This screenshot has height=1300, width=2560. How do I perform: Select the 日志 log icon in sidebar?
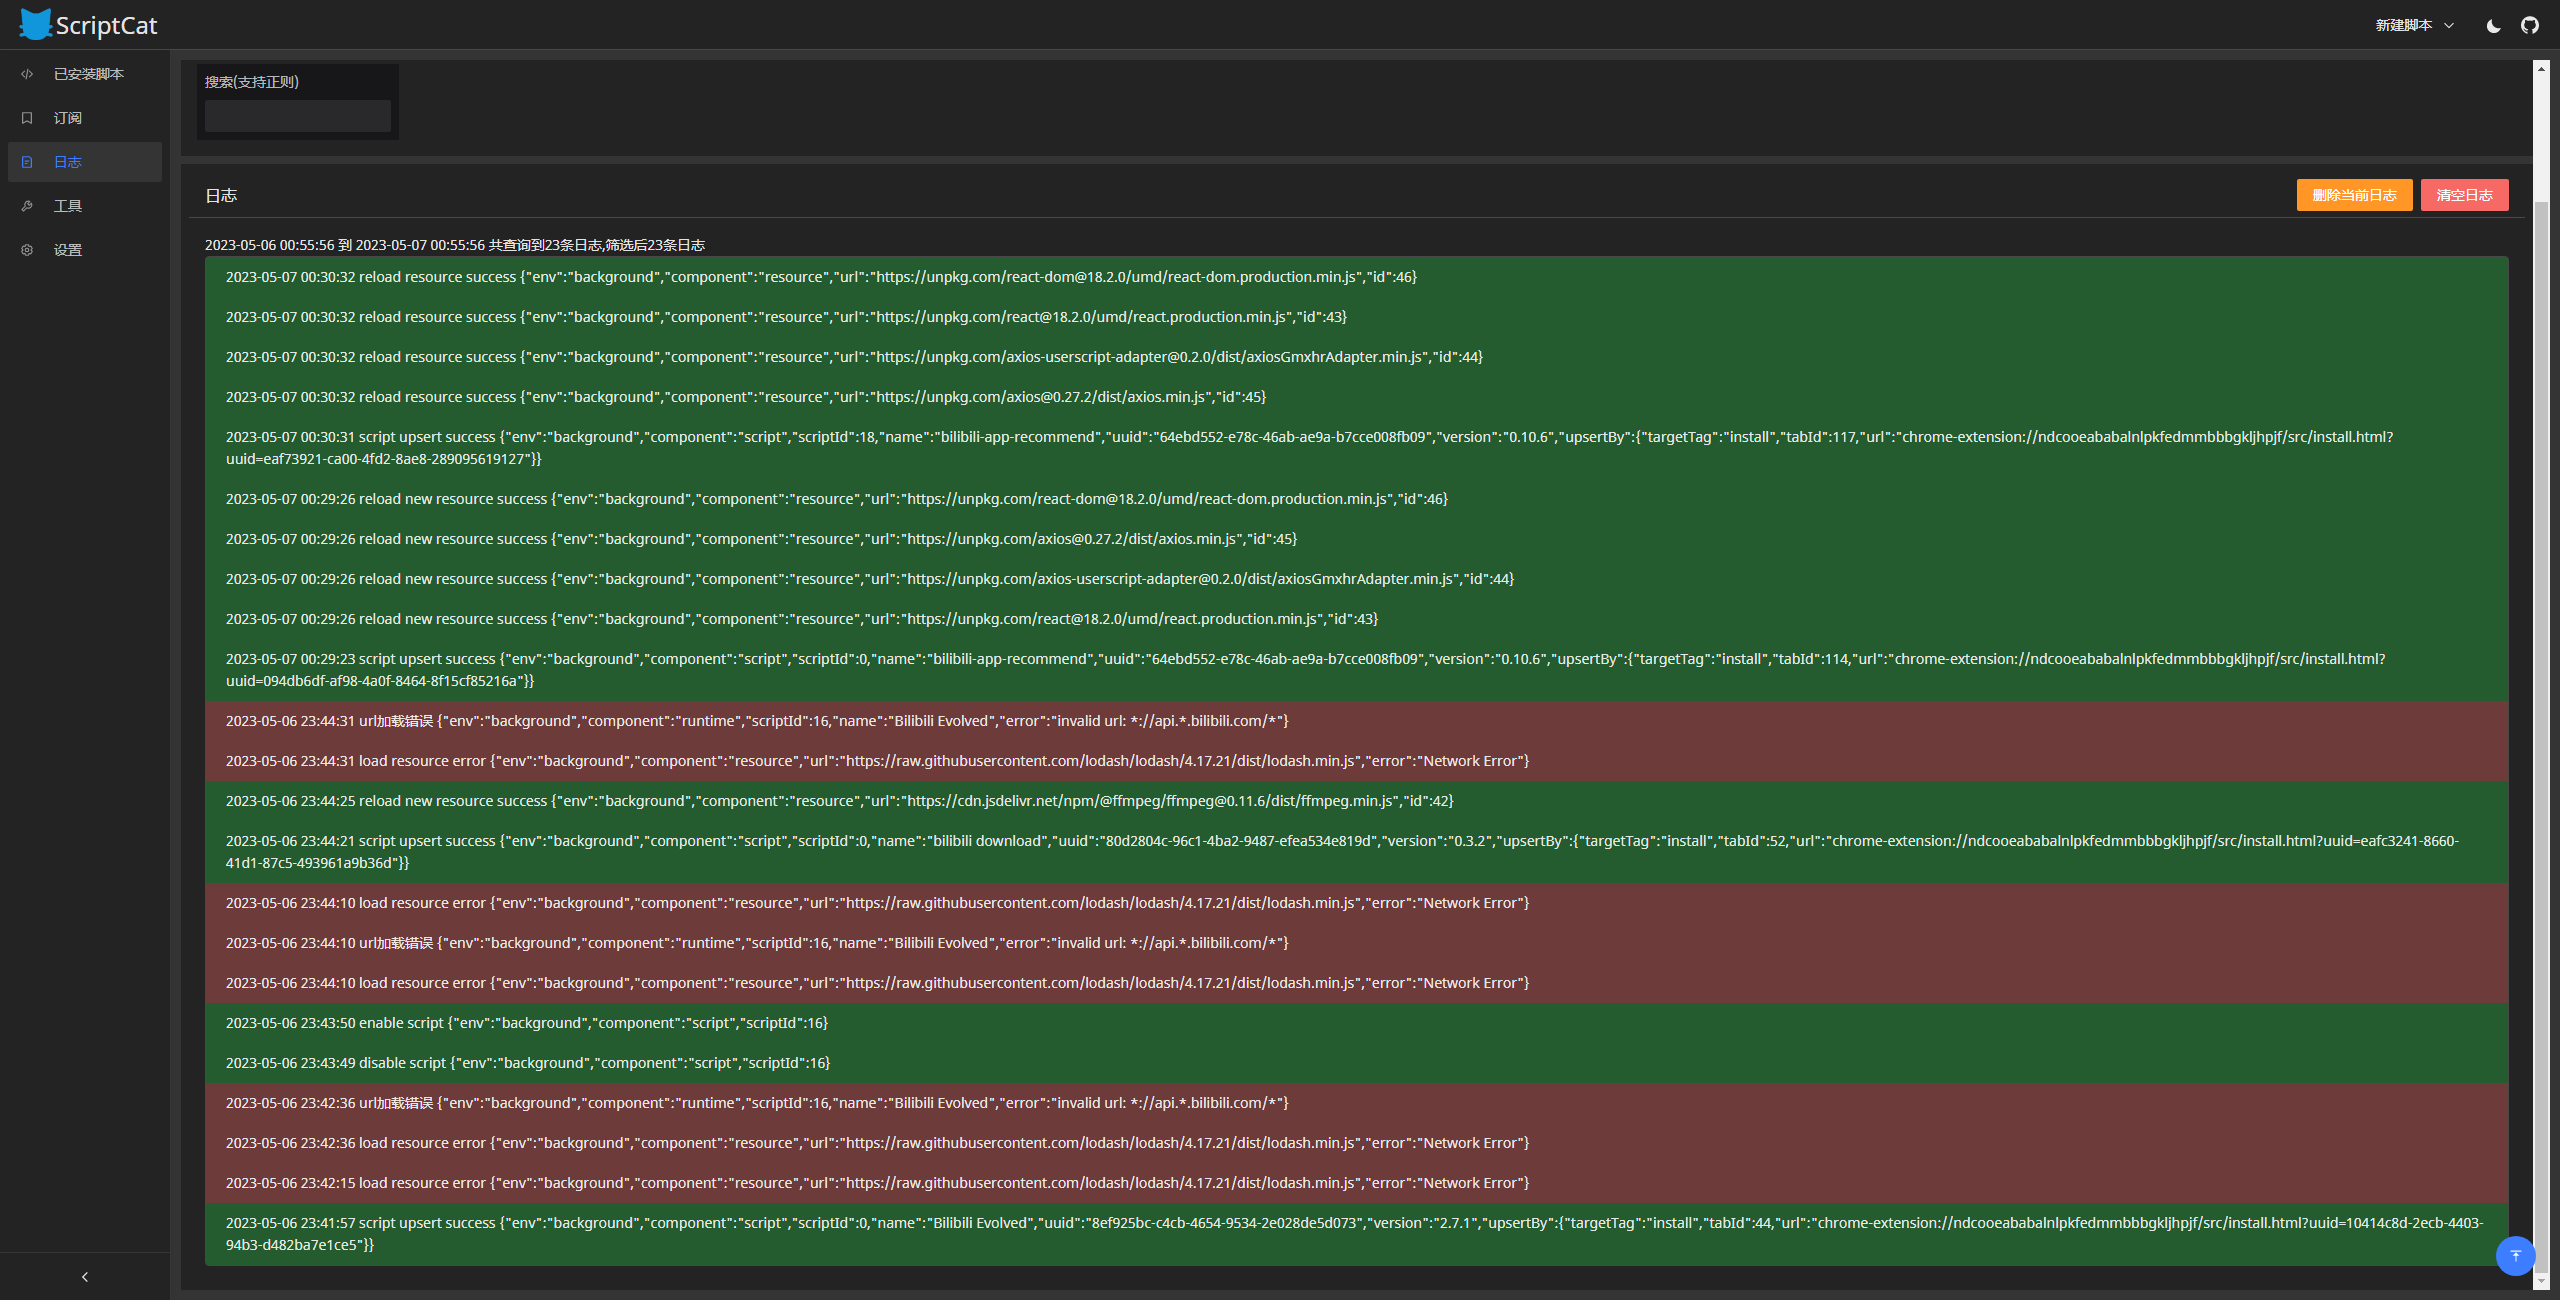26,161
